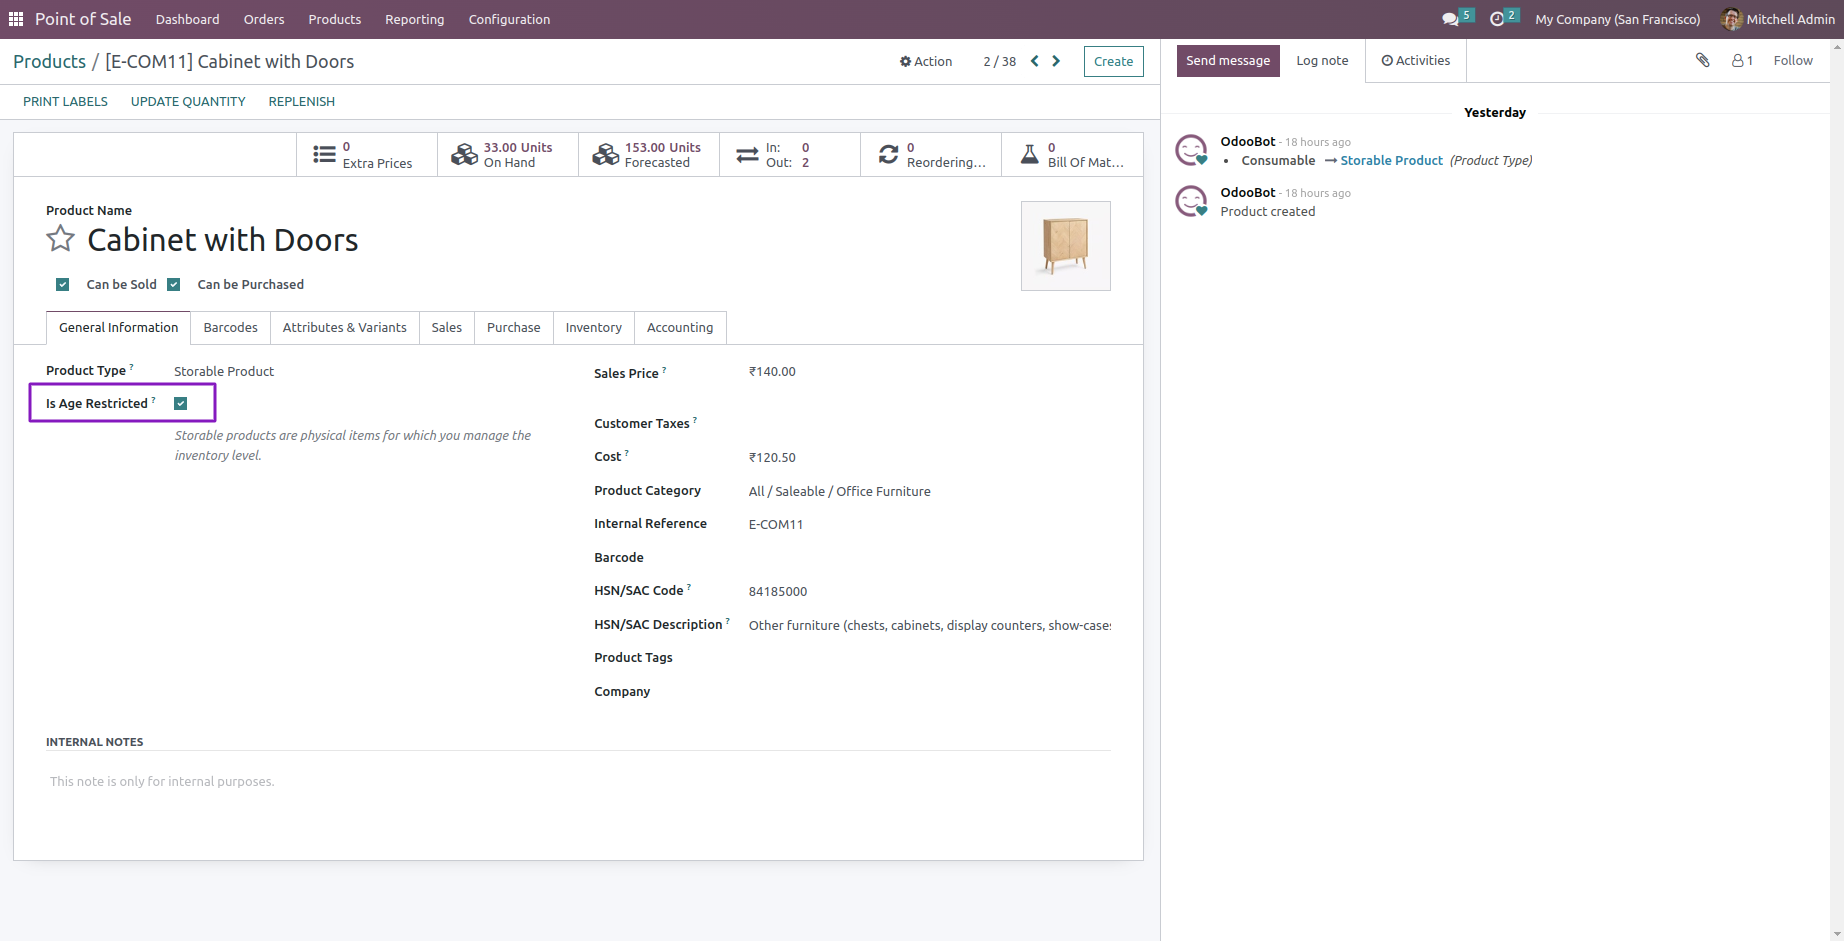
Task: Disable the Can be Purchased option
Action: pyautogui.click(x=174, y=284)
